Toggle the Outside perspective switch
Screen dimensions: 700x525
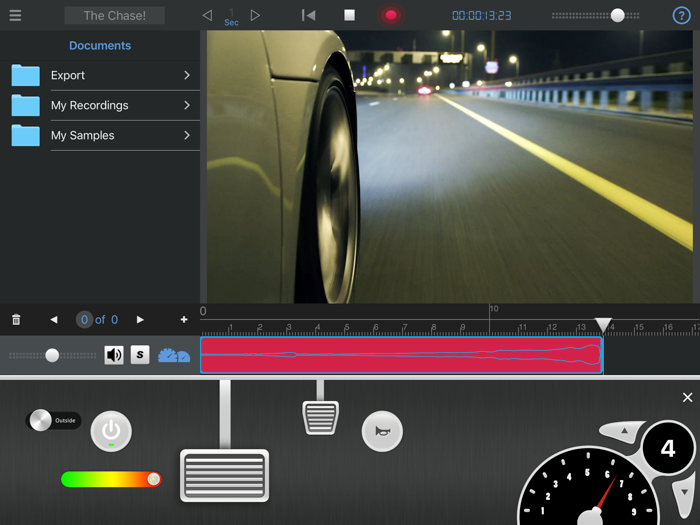(x=53, y=420)
